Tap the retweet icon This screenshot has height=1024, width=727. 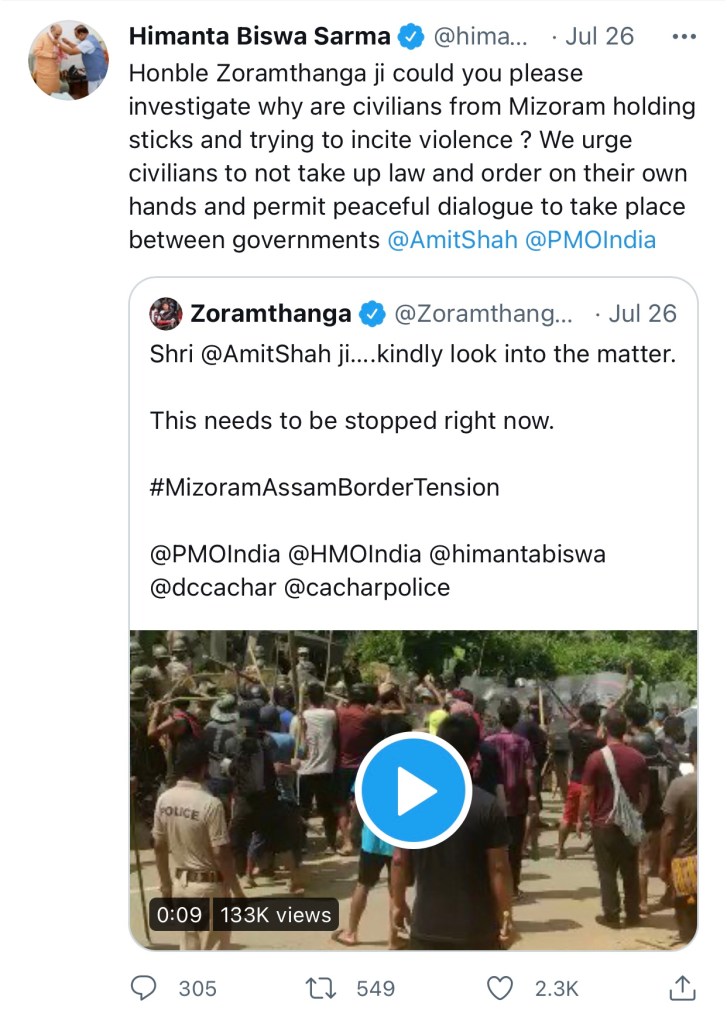coord(321,988)
